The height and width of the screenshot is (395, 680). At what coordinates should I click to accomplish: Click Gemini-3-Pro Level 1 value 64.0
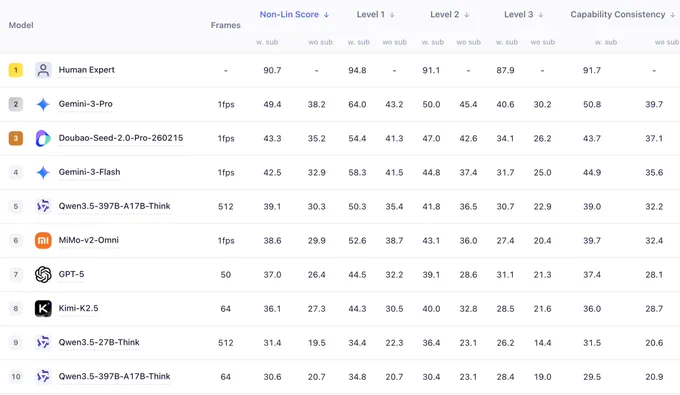[x=357, y=104]
